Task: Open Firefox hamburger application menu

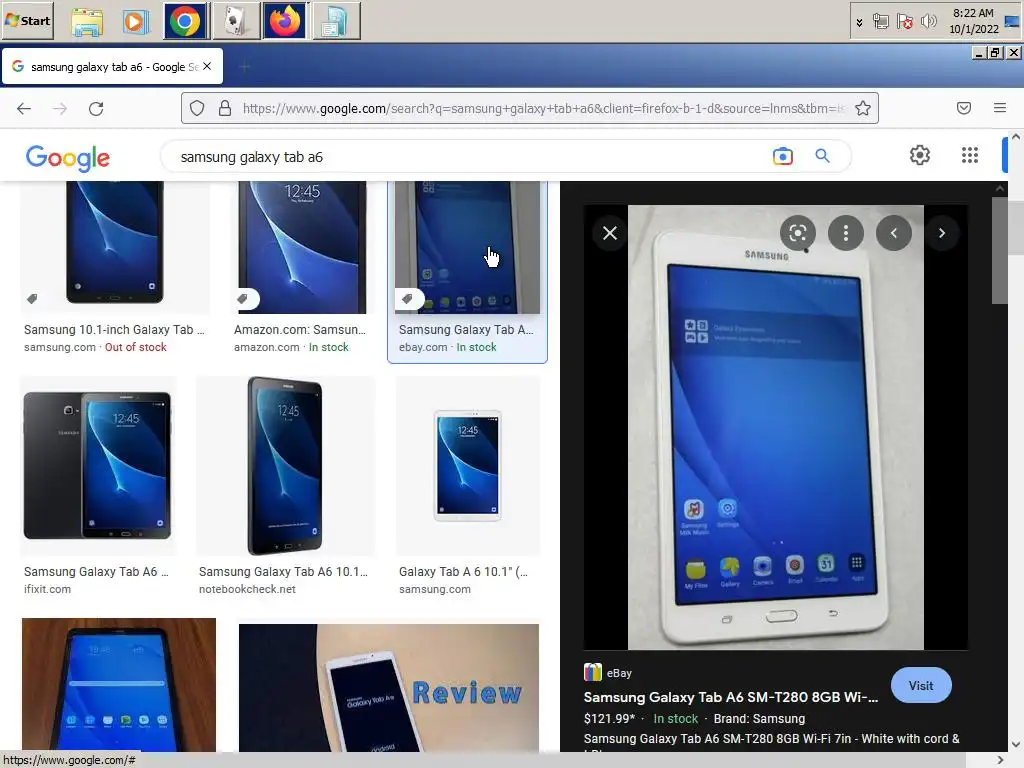Action: point(1000,108)
